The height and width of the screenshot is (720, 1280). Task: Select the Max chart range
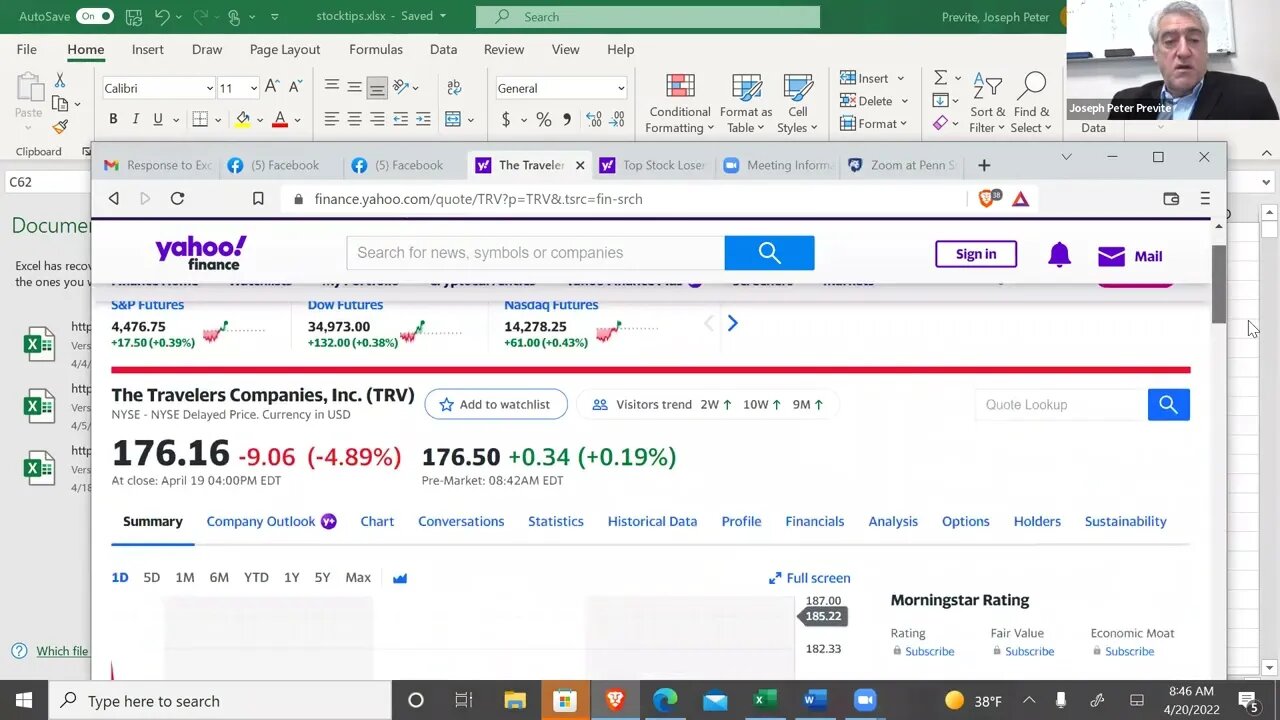(358, 578)
